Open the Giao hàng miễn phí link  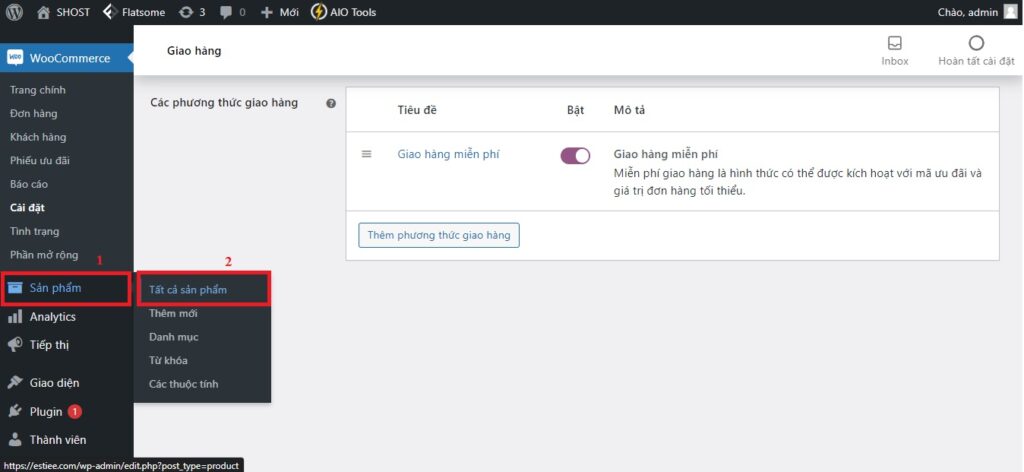(x=448, y=154)
